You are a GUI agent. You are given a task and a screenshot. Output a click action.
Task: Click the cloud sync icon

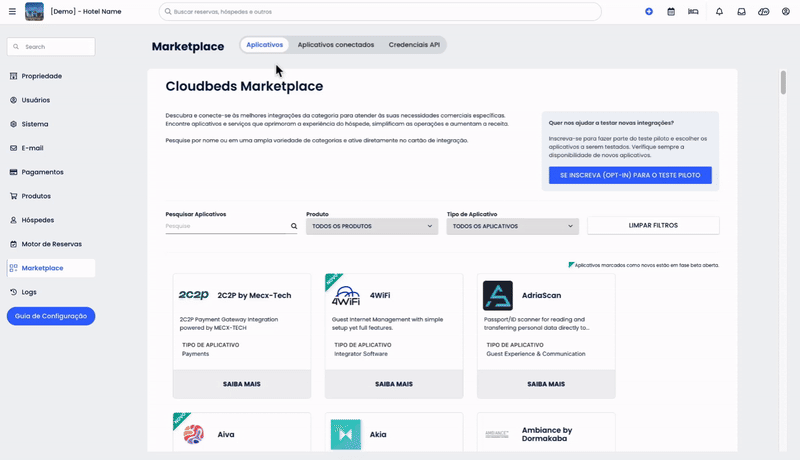[x=764, y=11]
